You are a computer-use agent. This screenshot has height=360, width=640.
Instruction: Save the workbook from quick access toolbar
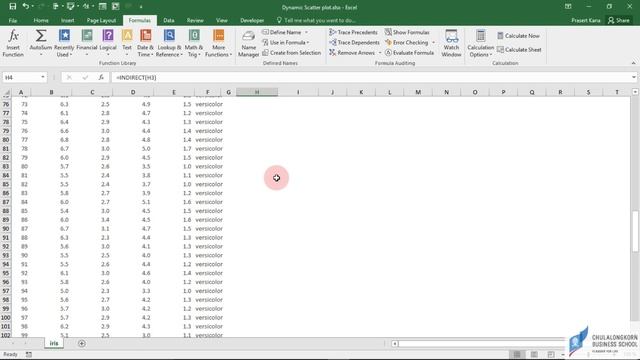(13, 7)
